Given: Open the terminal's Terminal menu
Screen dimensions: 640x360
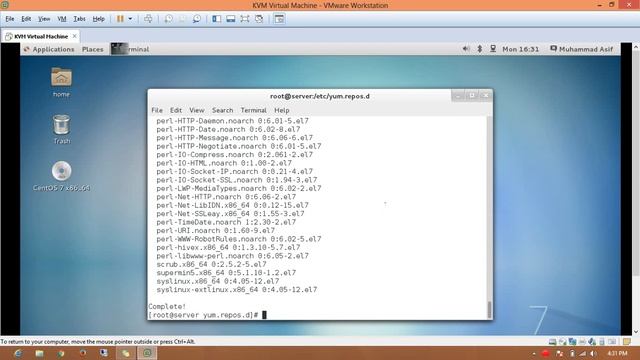Looking at the screenshot, I should (x=253, y=110).
